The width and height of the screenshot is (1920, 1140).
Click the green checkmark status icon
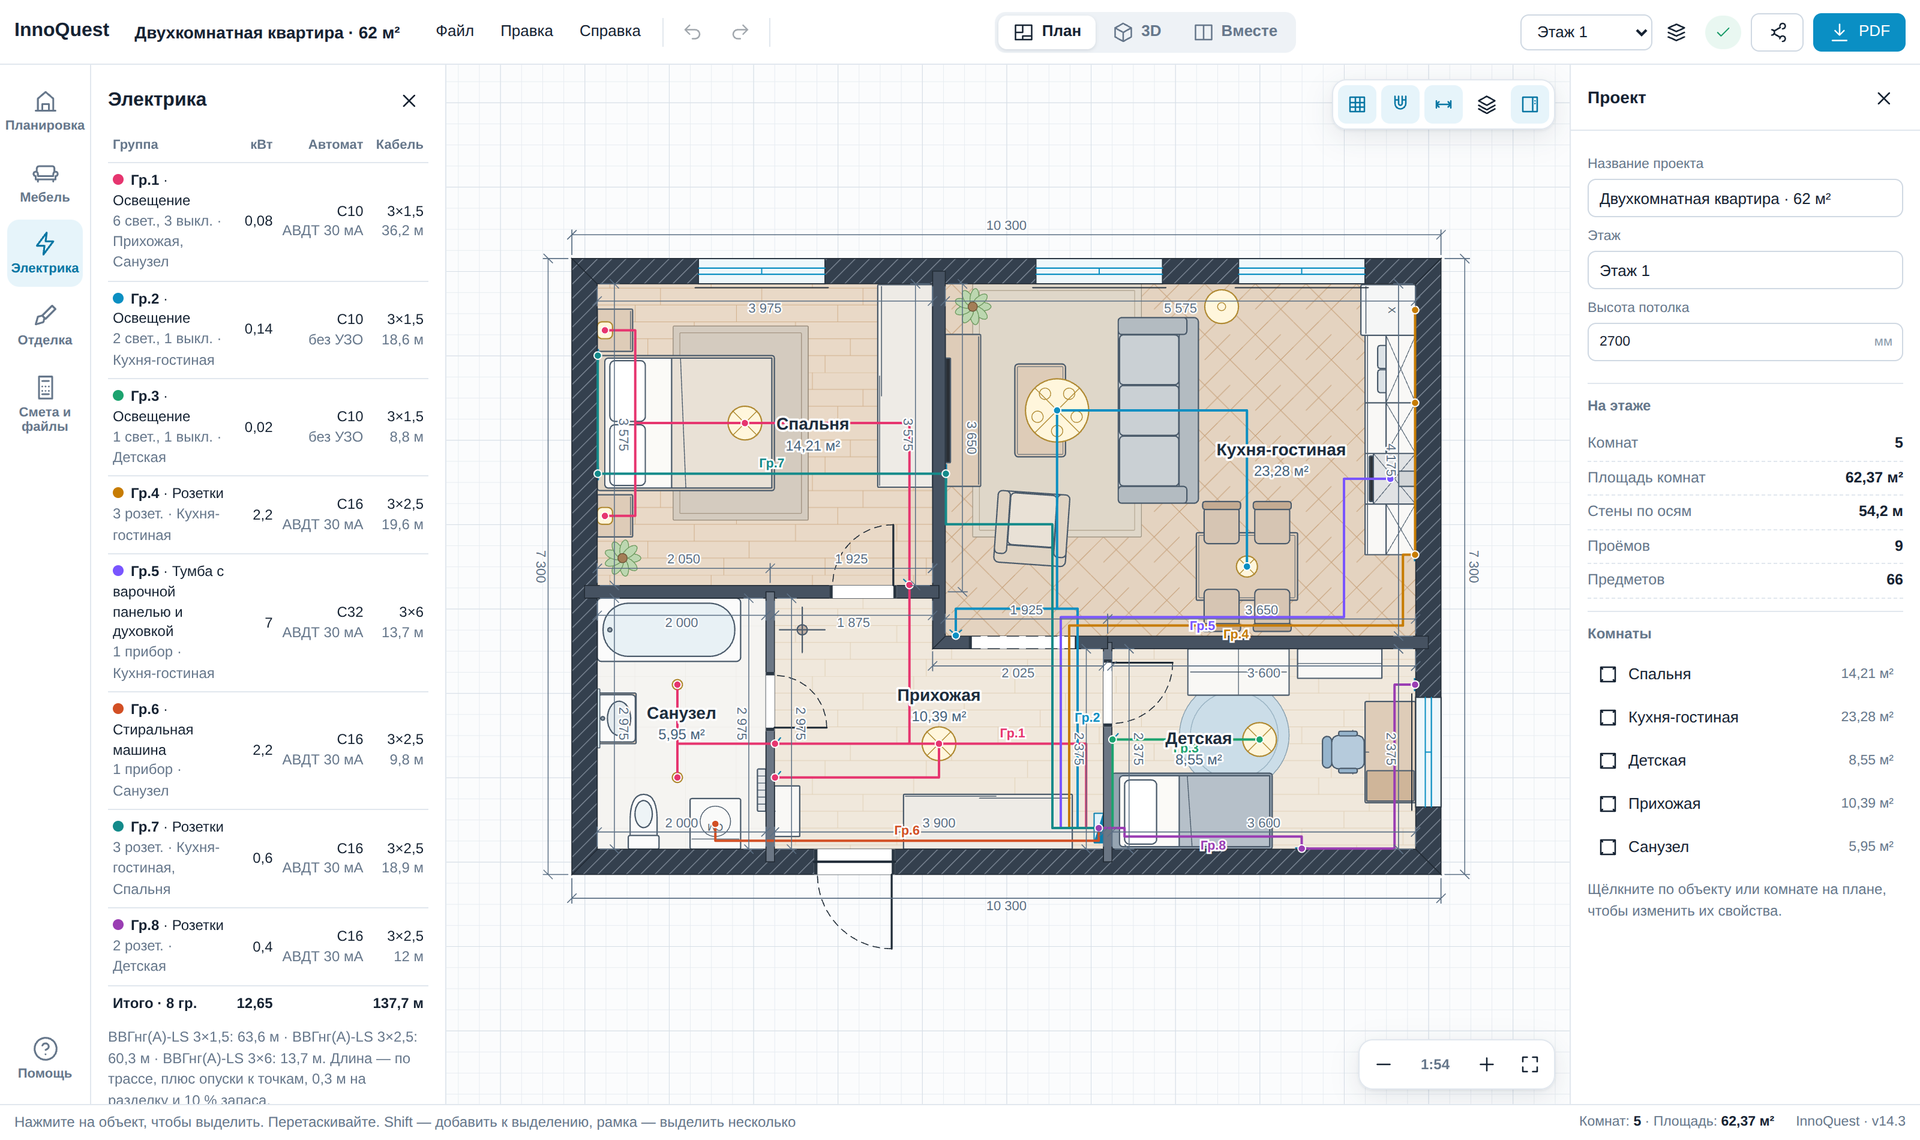(1723, 32)
